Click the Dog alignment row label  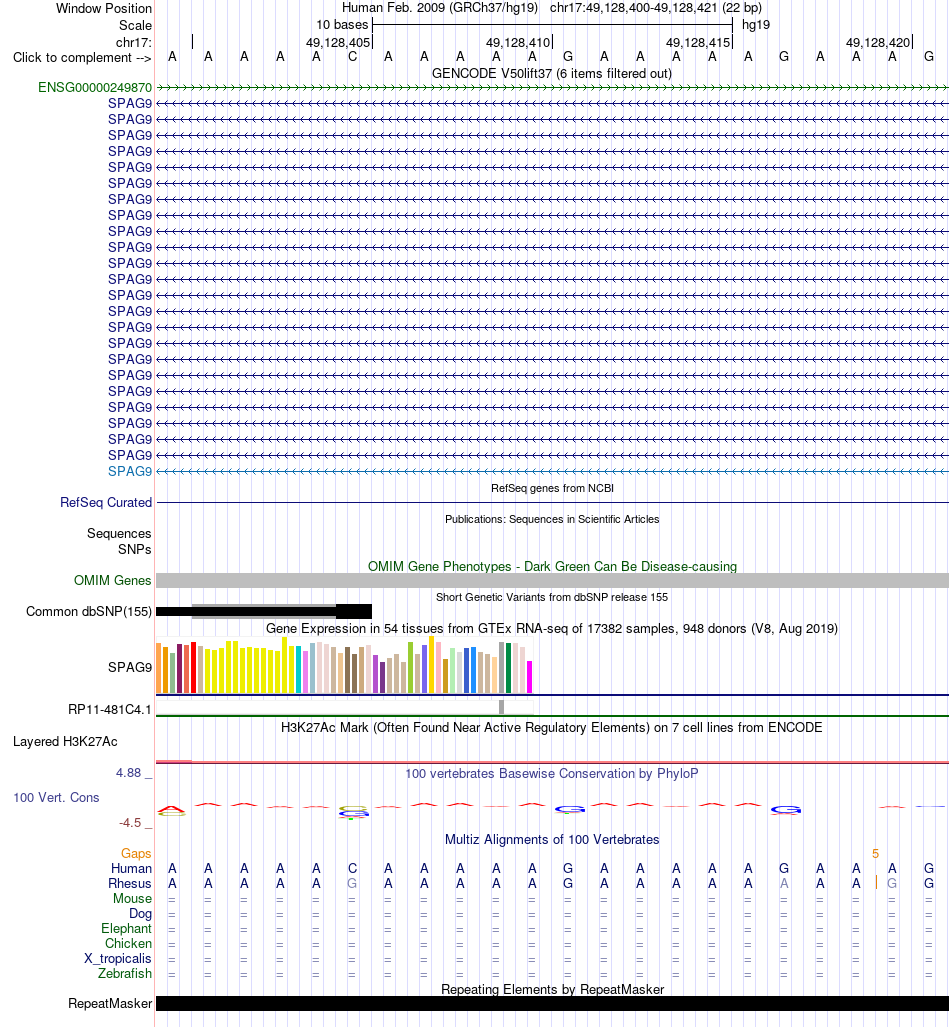click(x=140, y=913)
